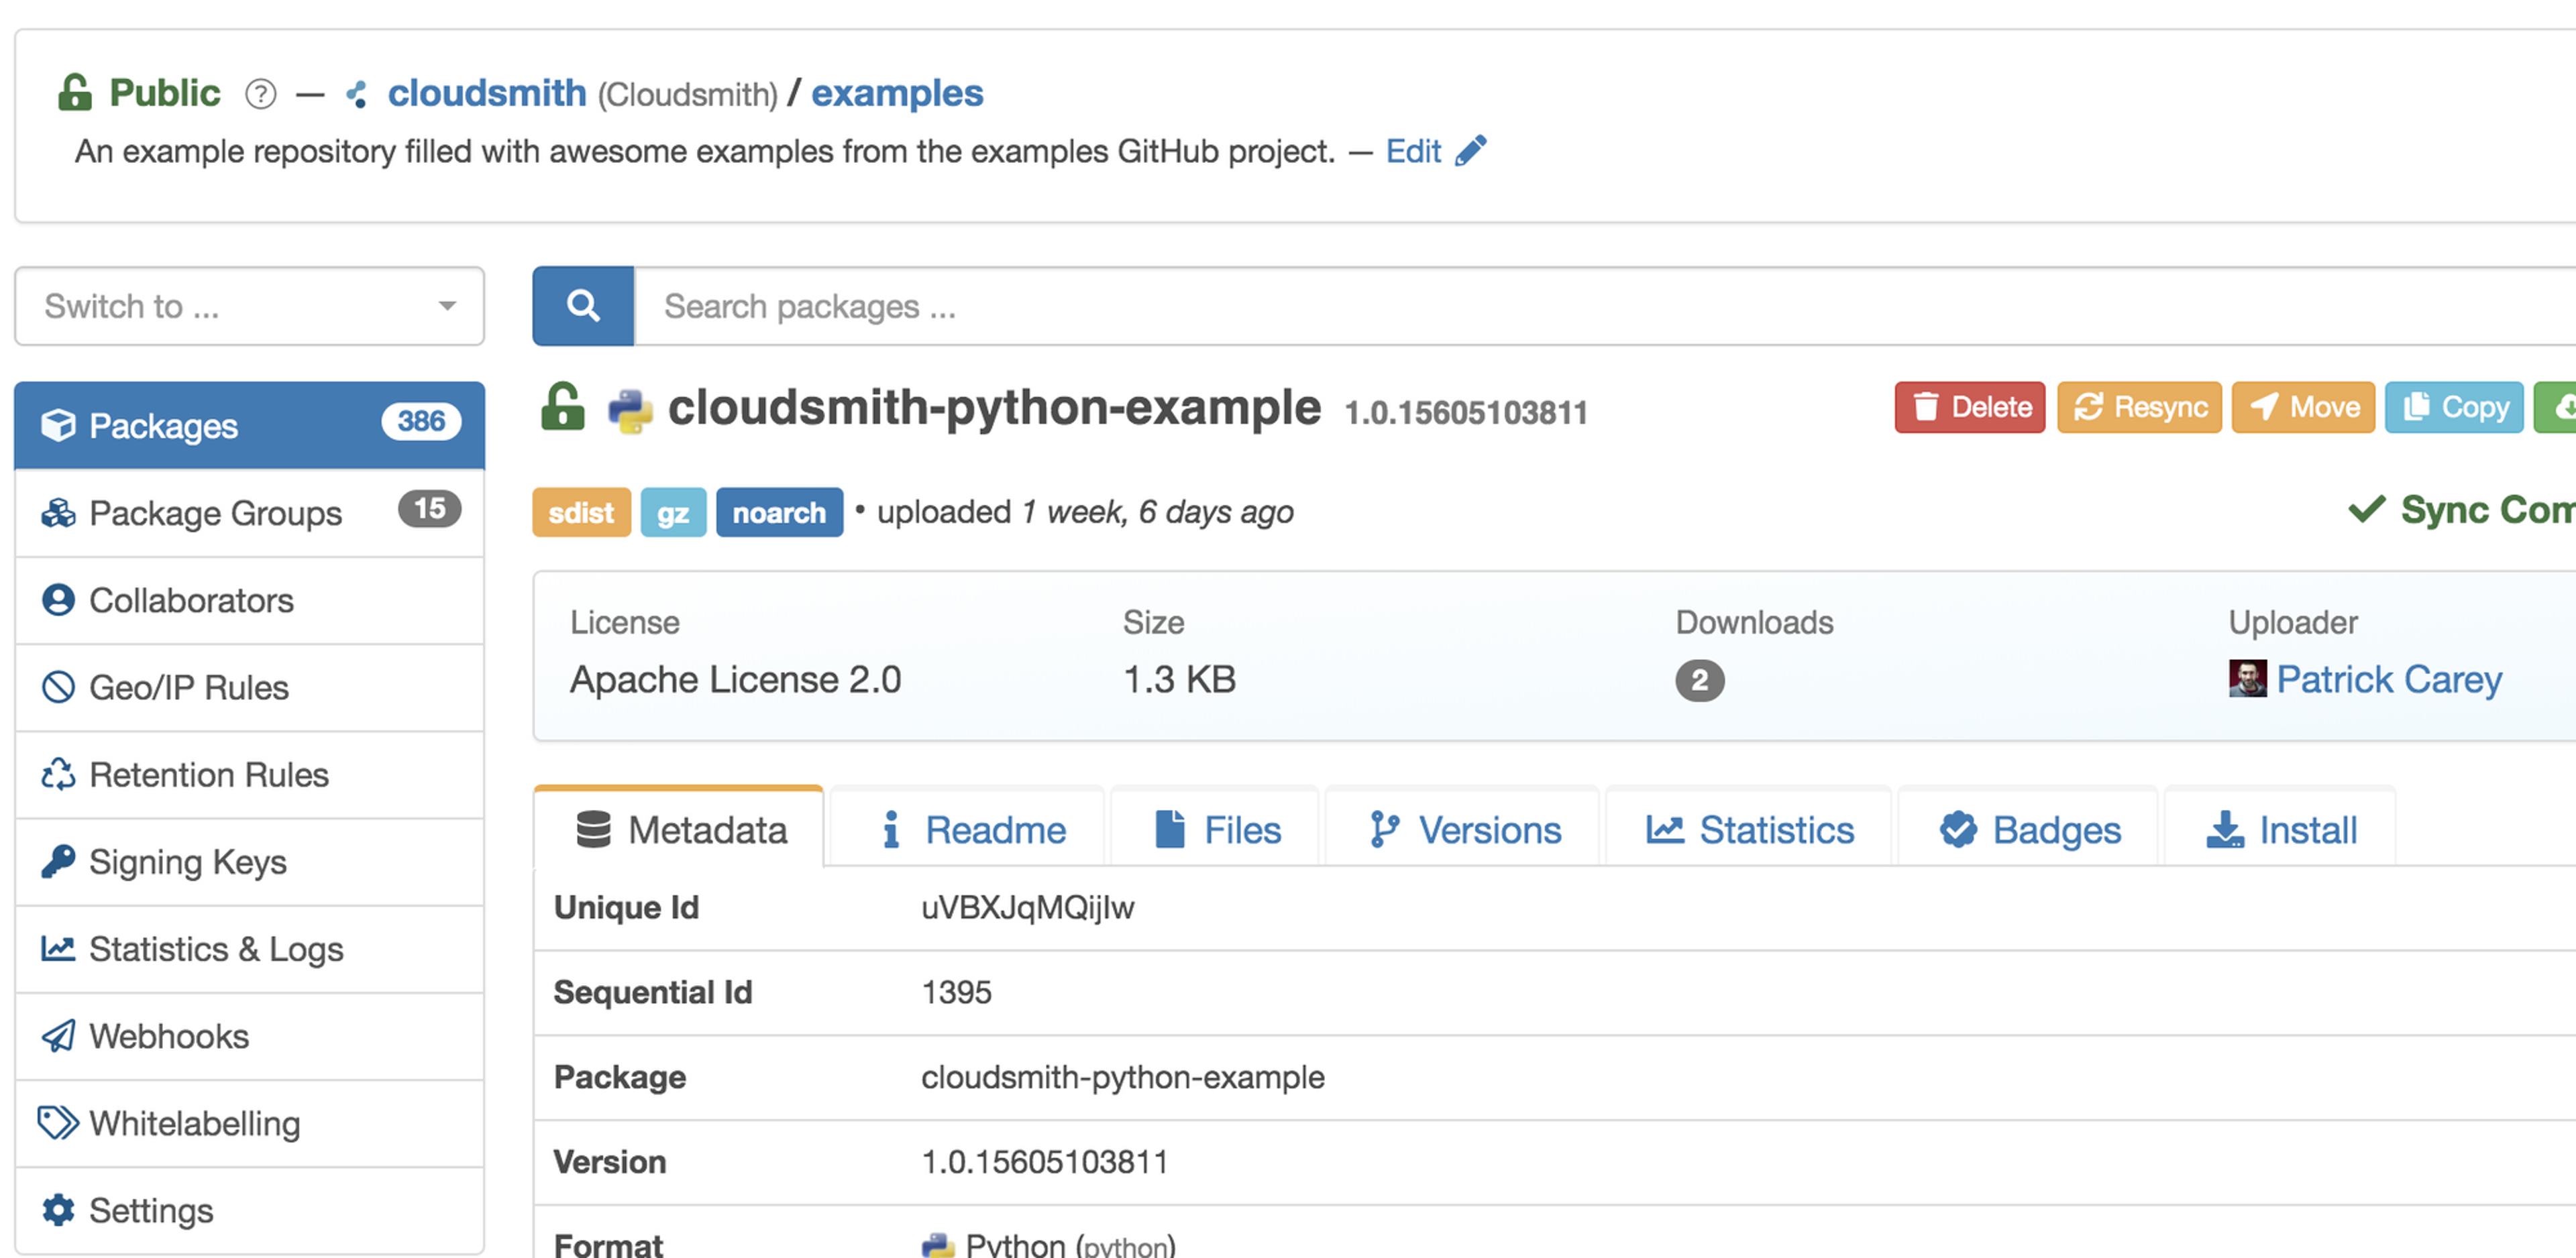
Task: Click the blue search magnifier button
Action: tap(583, 306)
